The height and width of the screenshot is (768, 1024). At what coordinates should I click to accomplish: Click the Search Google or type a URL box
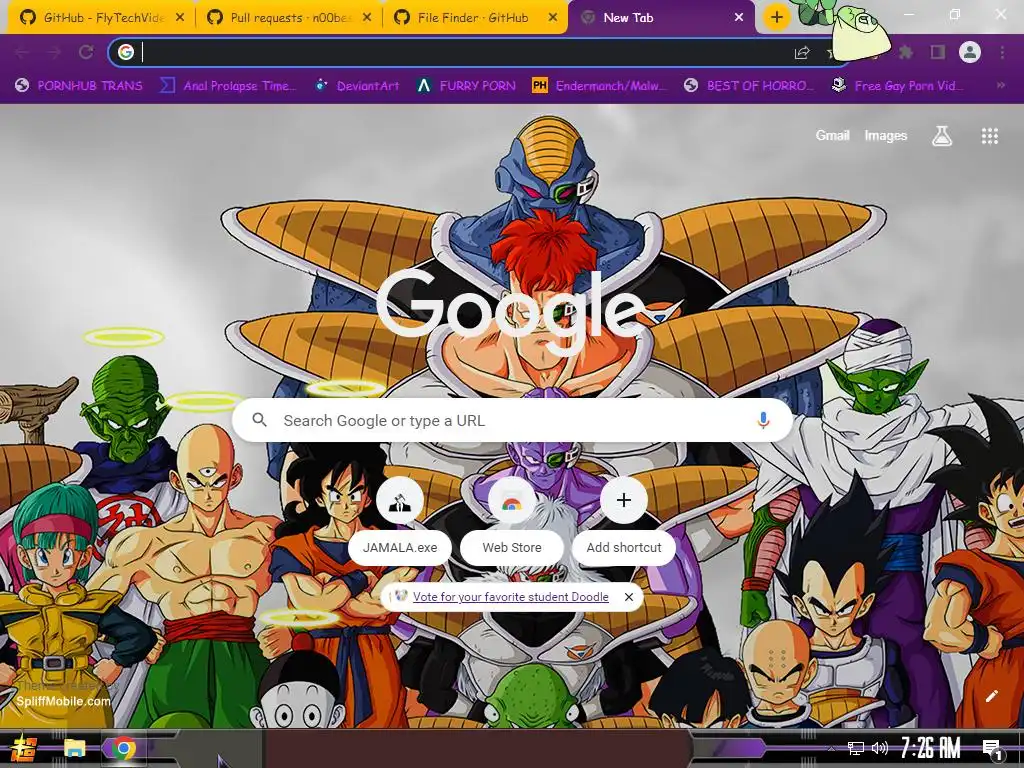pyautogui.click(x=513, y=420)
